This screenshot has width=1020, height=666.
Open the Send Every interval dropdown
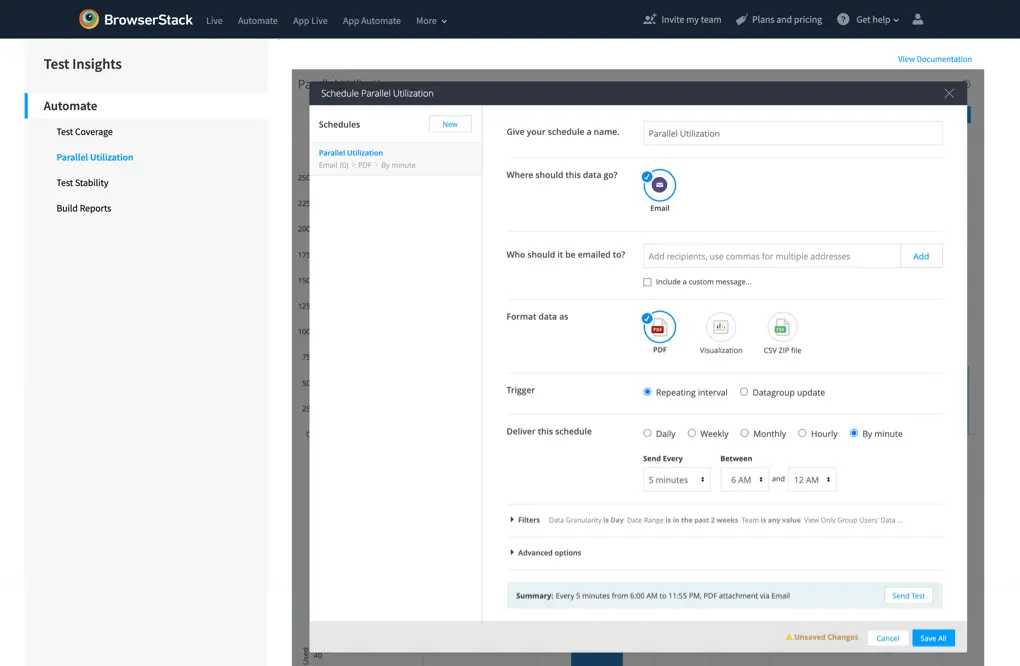coord(676,480)
